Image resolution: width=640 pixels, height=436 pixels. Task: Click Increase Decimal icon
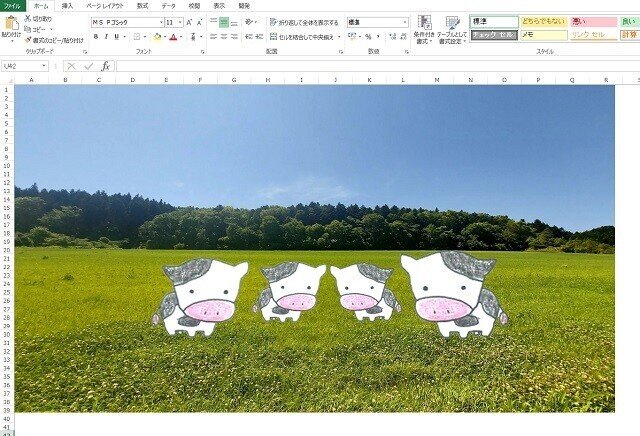pyautogui.click(x=393, y=37)
